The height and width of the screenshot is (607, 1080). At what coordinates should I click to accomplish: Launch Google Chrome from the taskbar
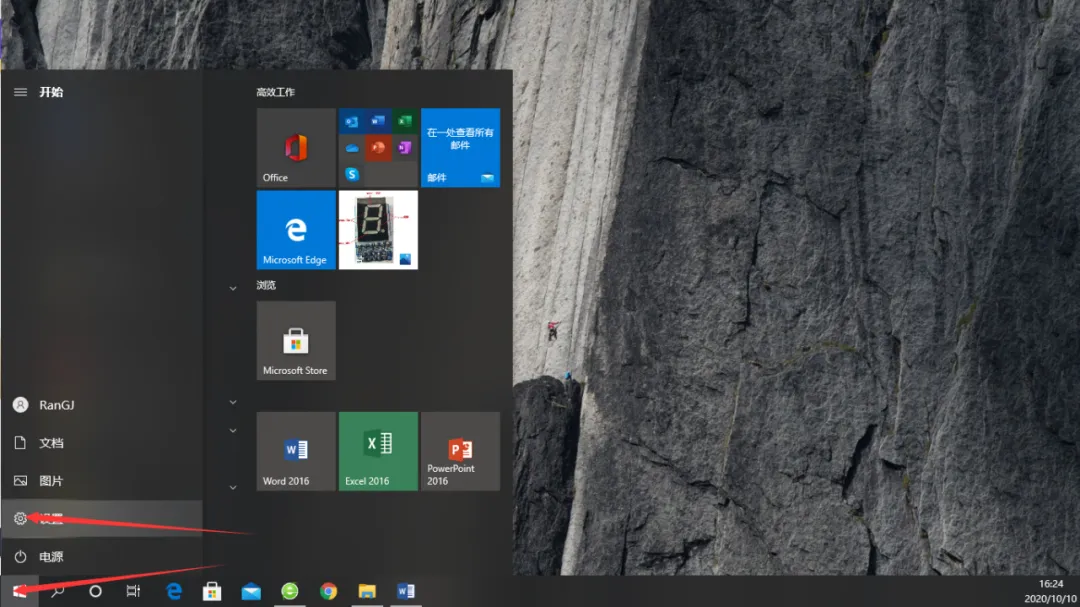(x=328, y=590)
